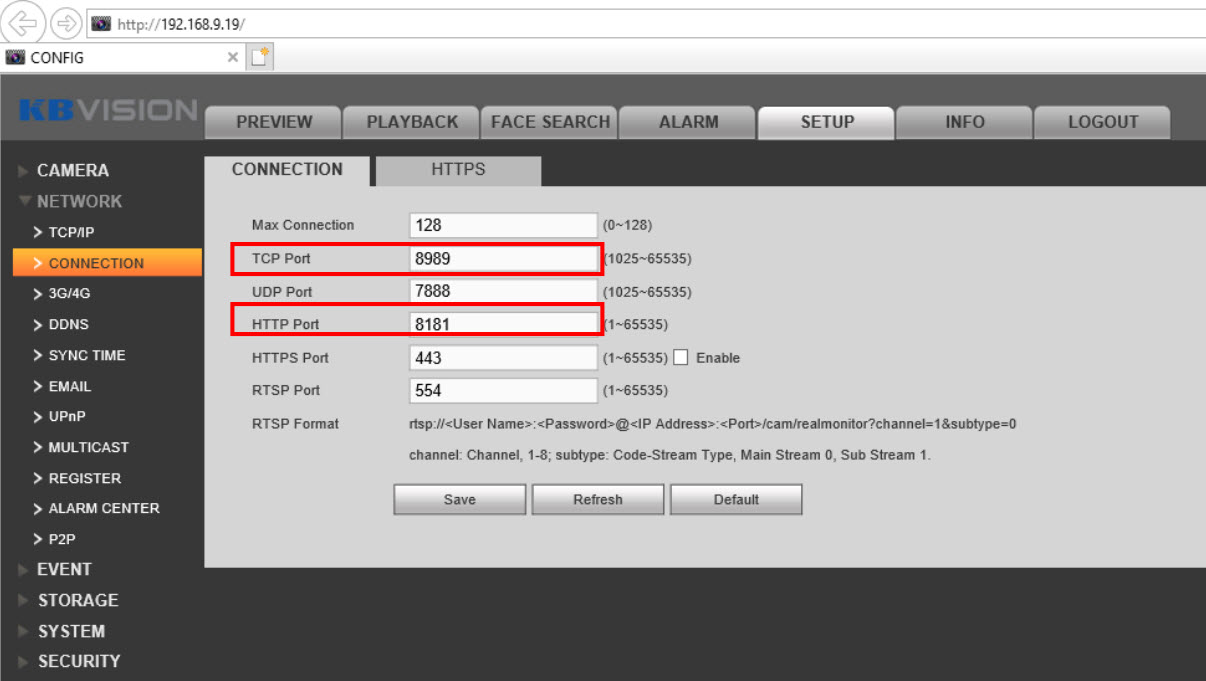Close the CONFIG browser tab
Viewport: 1206px width, 681px height.
click(233, 57)
